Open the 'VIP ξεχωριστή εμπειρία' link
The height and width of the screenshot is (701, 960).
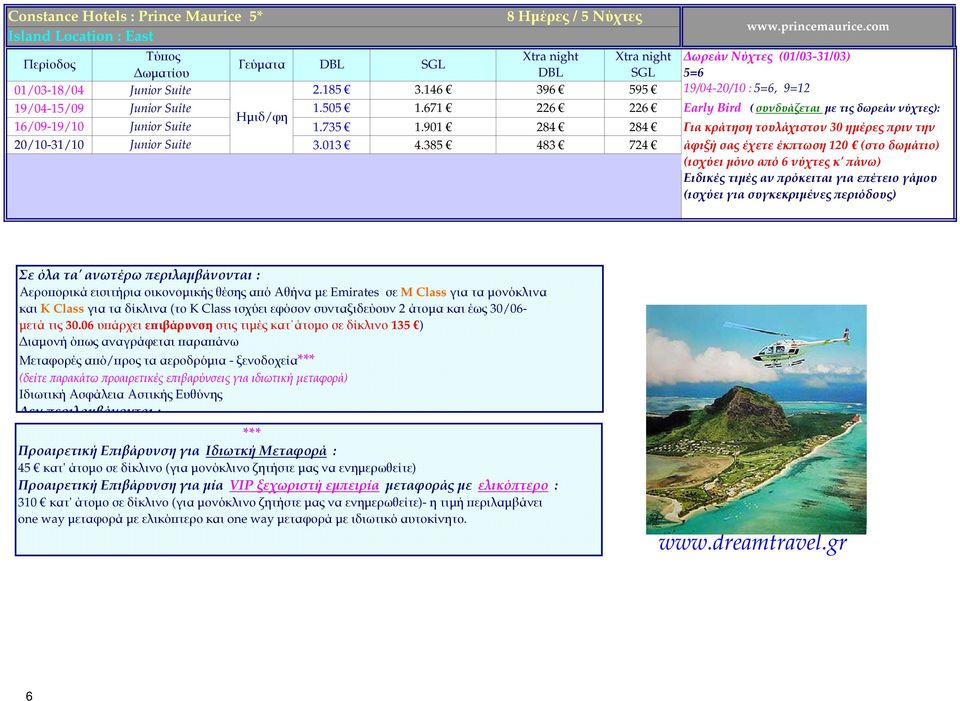tap(304, 485)
